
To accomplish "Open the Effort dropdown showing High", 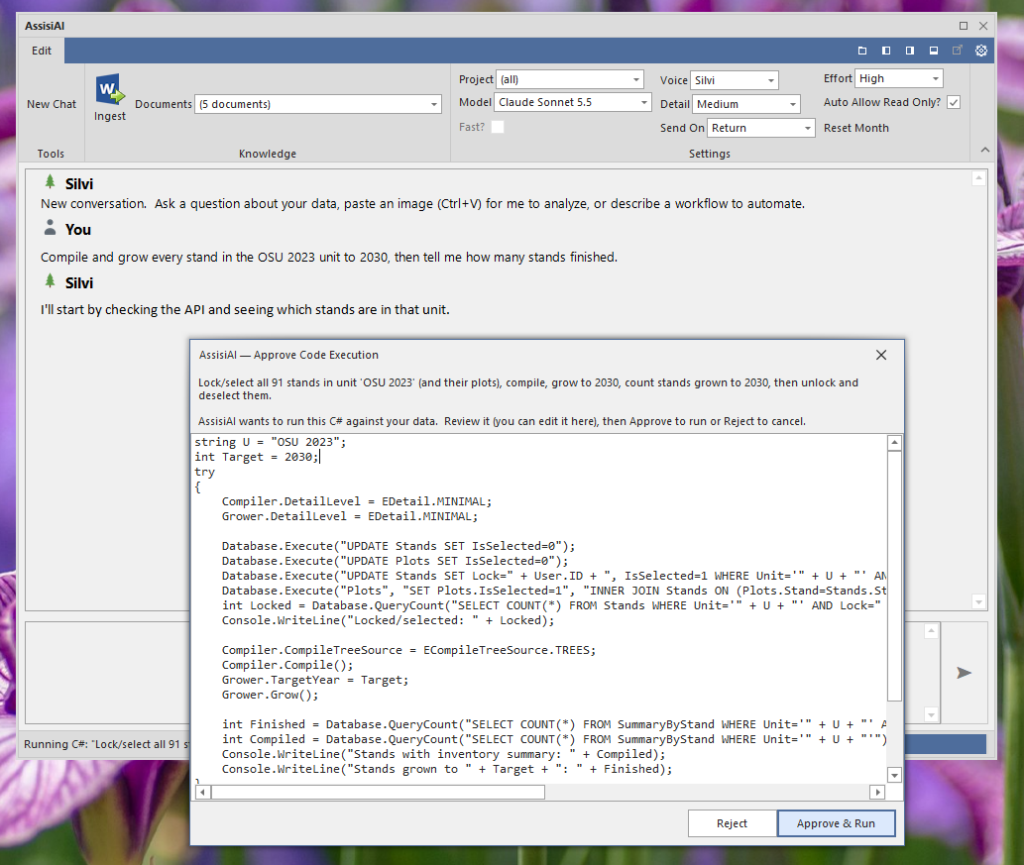I will click(899, 78).
